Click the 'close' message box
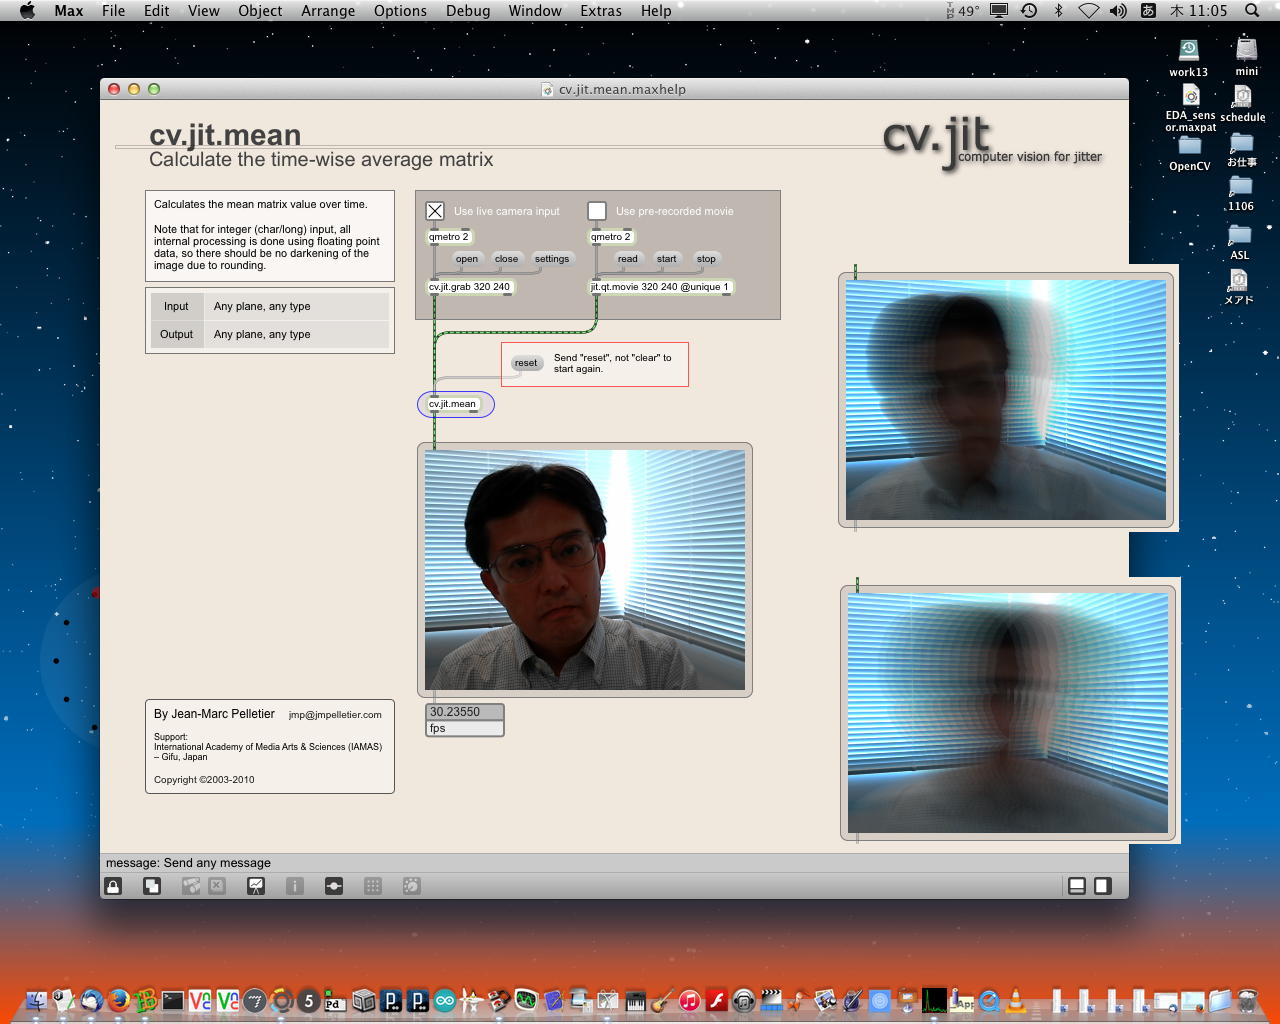The image size is (1280, 1024). coord(506,259)
